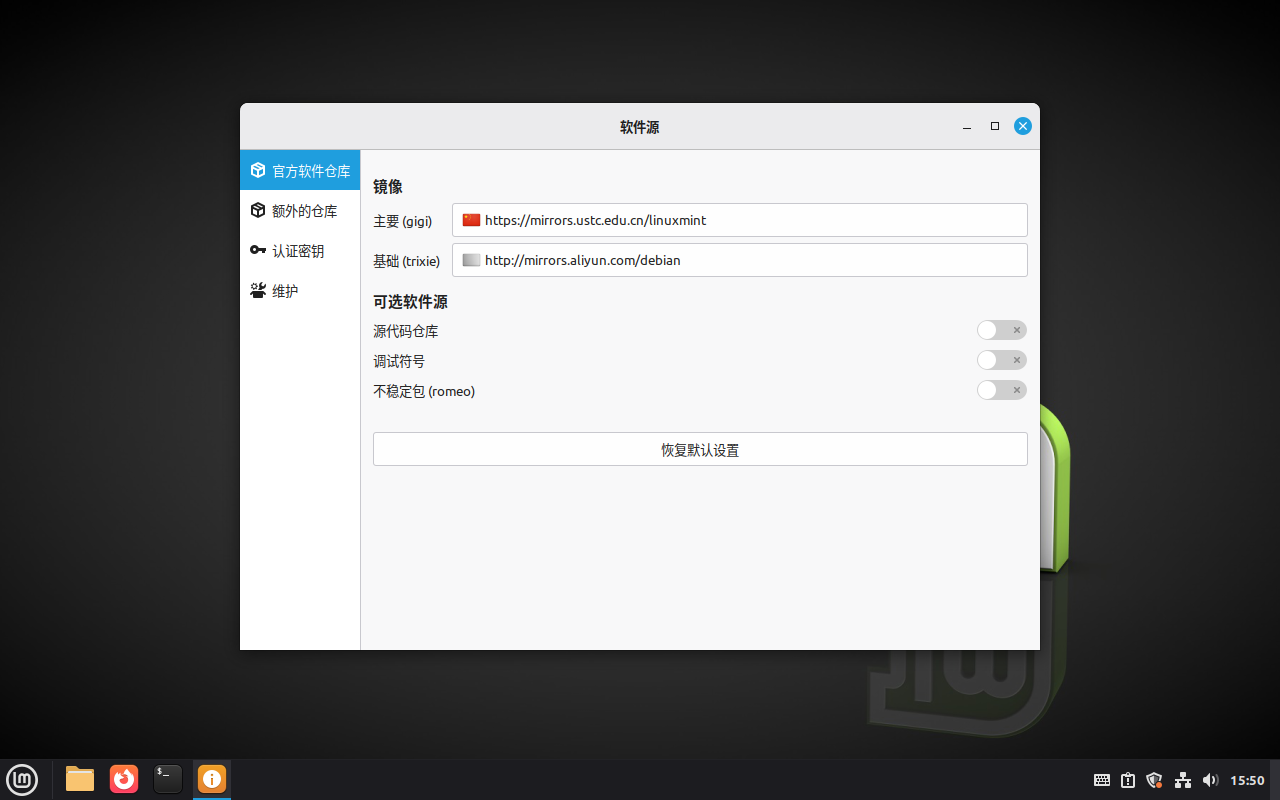Click the 可选软件源 heading
The image size is (1280, 800).
tap(410, 302)
